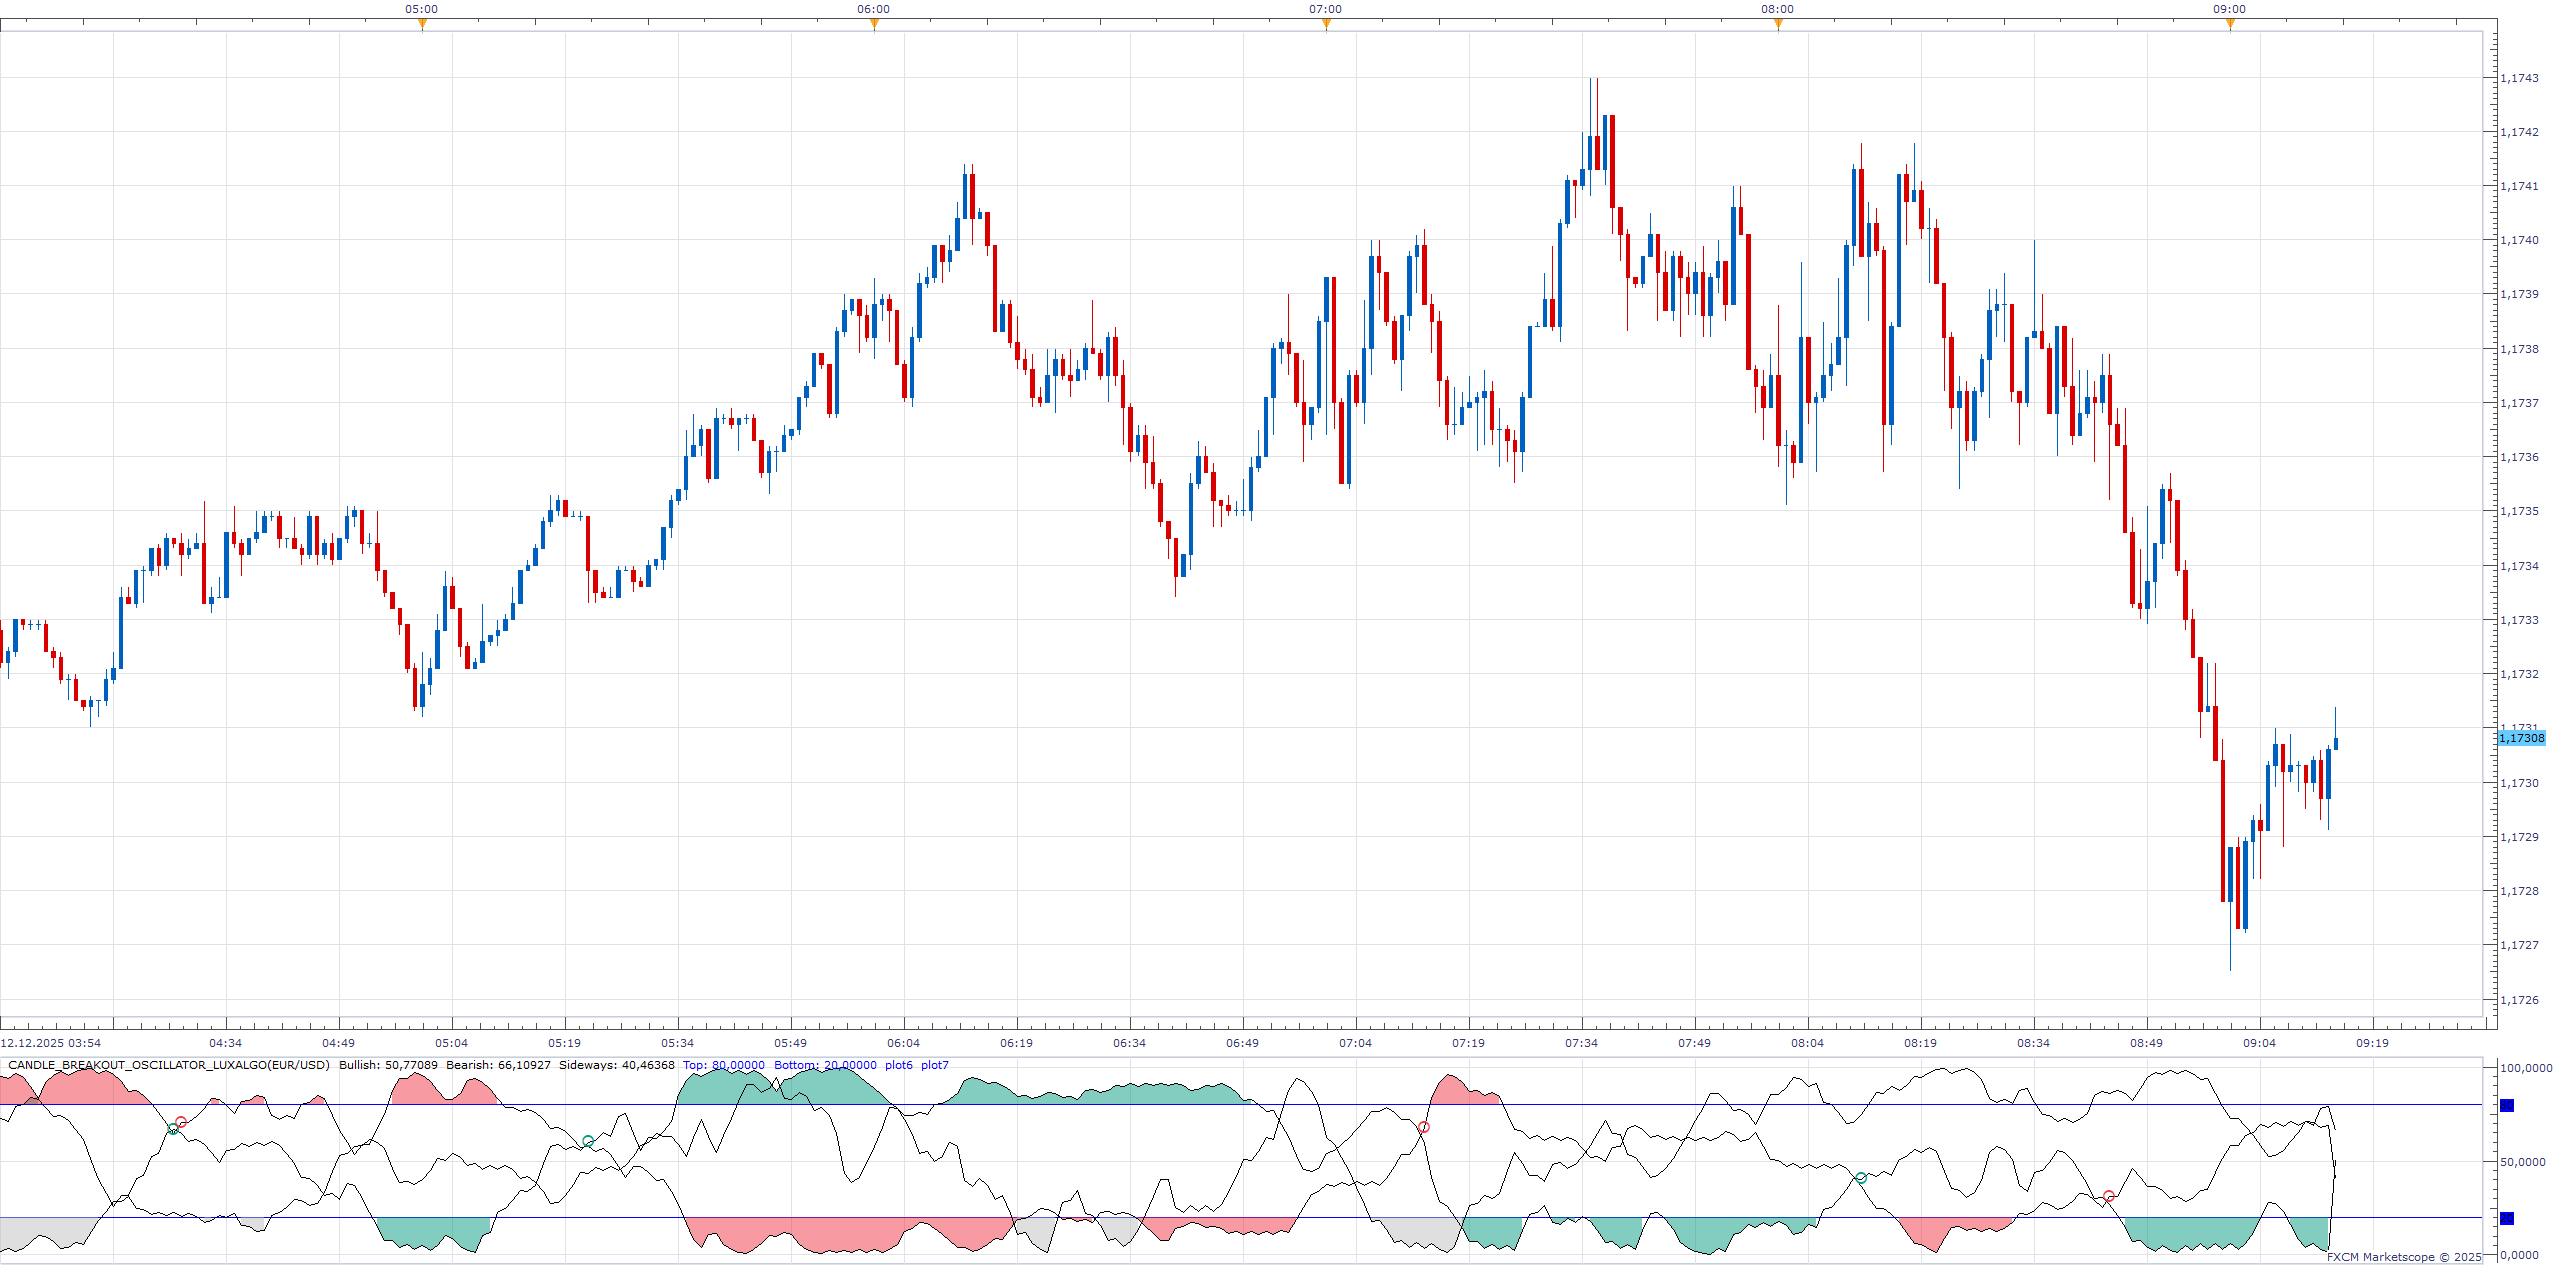Click the 04:34 time axis label
Image resolution: width=2555 pixels, height=1265 pixels.
[225, 1043]
